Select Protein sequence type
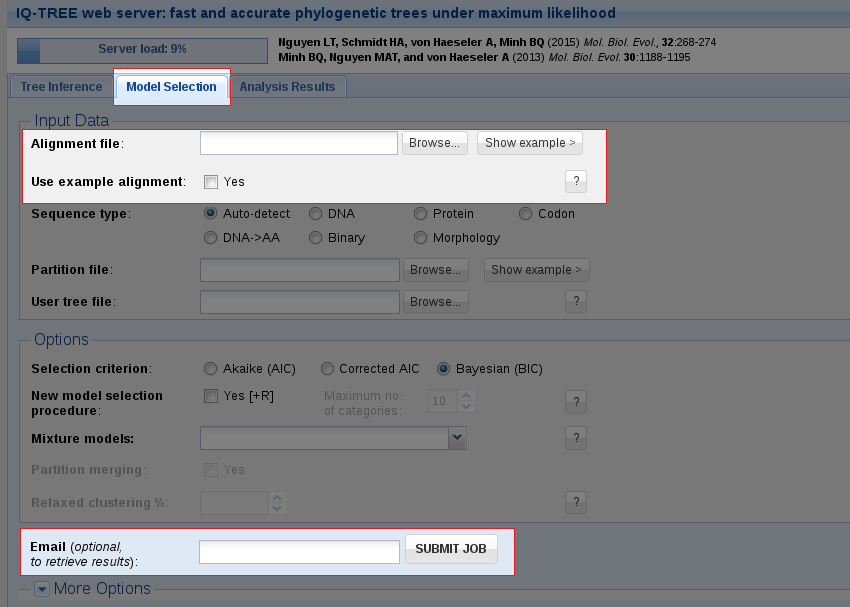This screenshot has width=850, height=607. (x=420, y=214)
